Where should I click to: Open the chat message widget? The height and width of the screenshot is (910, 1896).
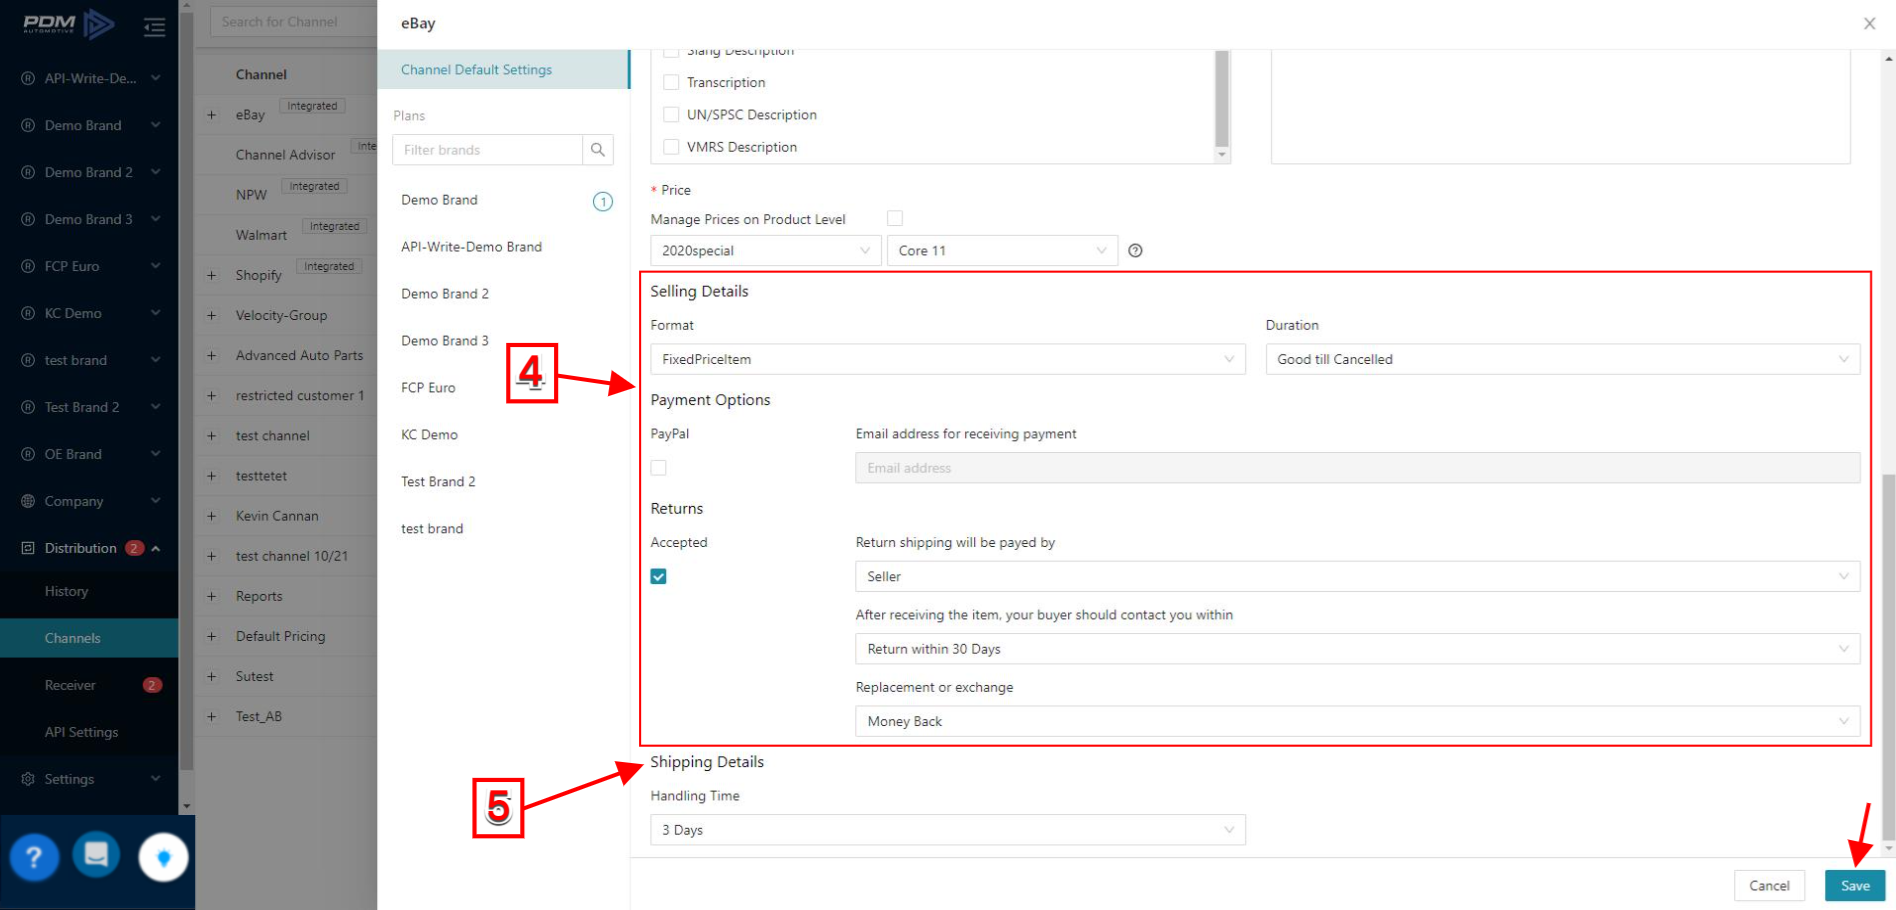[97, 855]
